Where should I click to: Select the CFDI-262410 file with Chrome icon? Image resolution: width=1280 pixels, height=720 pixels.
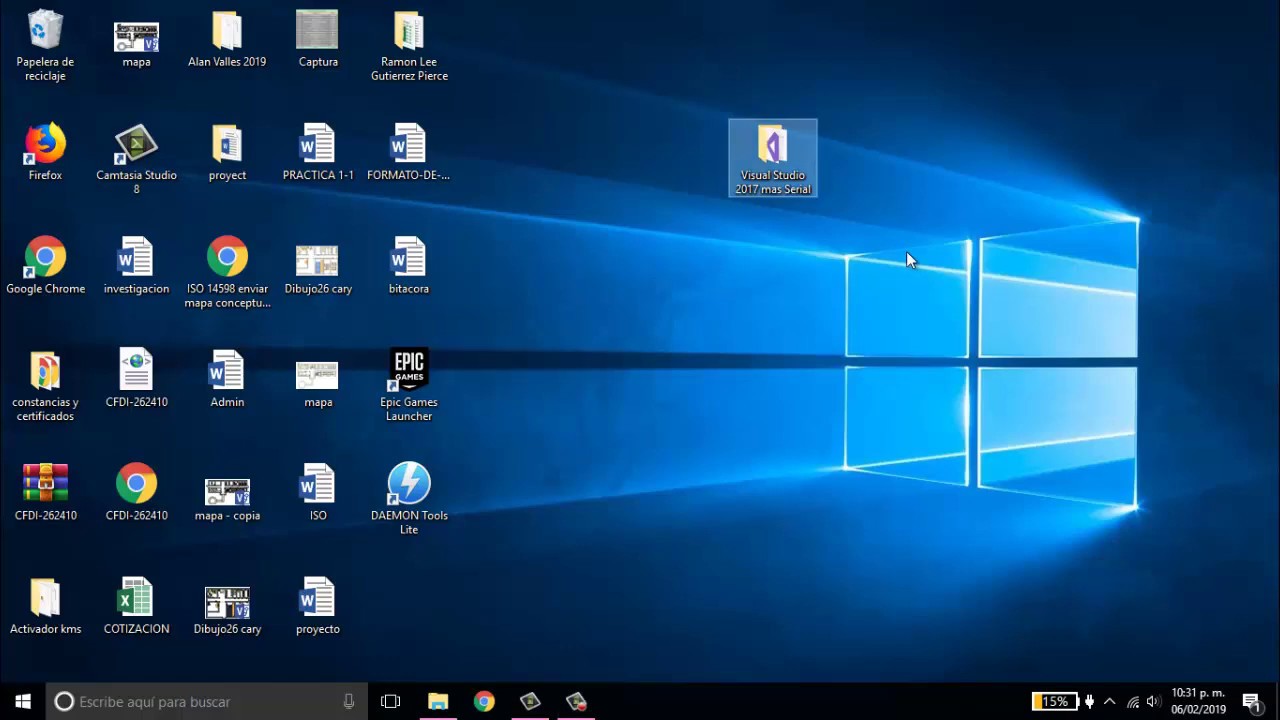[136, 493]
